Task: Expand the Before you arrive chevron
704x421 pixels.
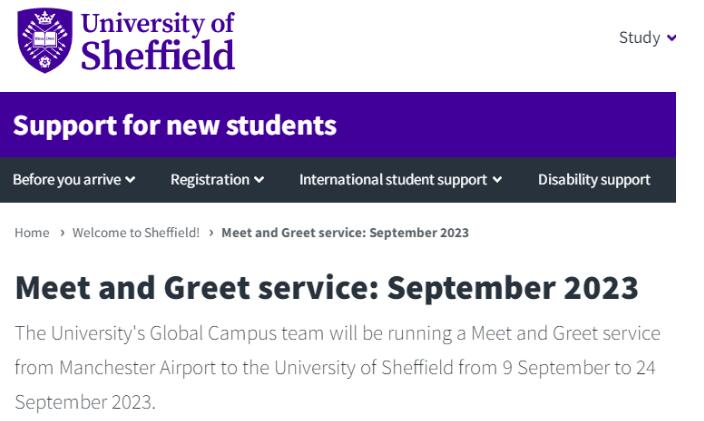Action: click(x=130, y=180)
